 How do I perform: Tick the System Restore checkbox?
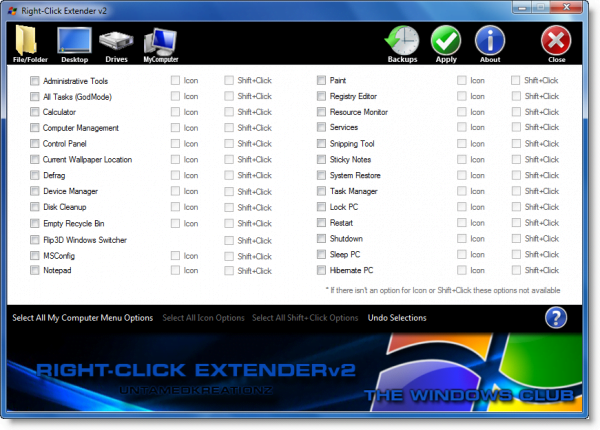321,175
